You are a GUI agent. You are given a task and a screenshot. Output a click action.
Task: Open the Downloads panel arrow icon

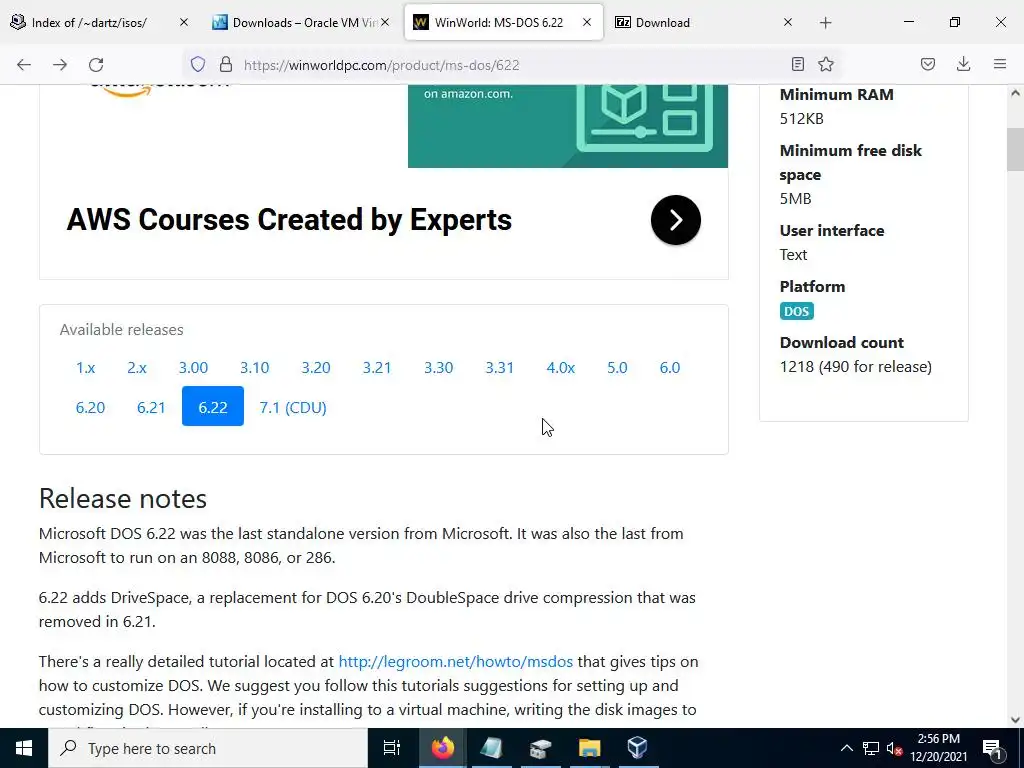click(x=963, y=64)
